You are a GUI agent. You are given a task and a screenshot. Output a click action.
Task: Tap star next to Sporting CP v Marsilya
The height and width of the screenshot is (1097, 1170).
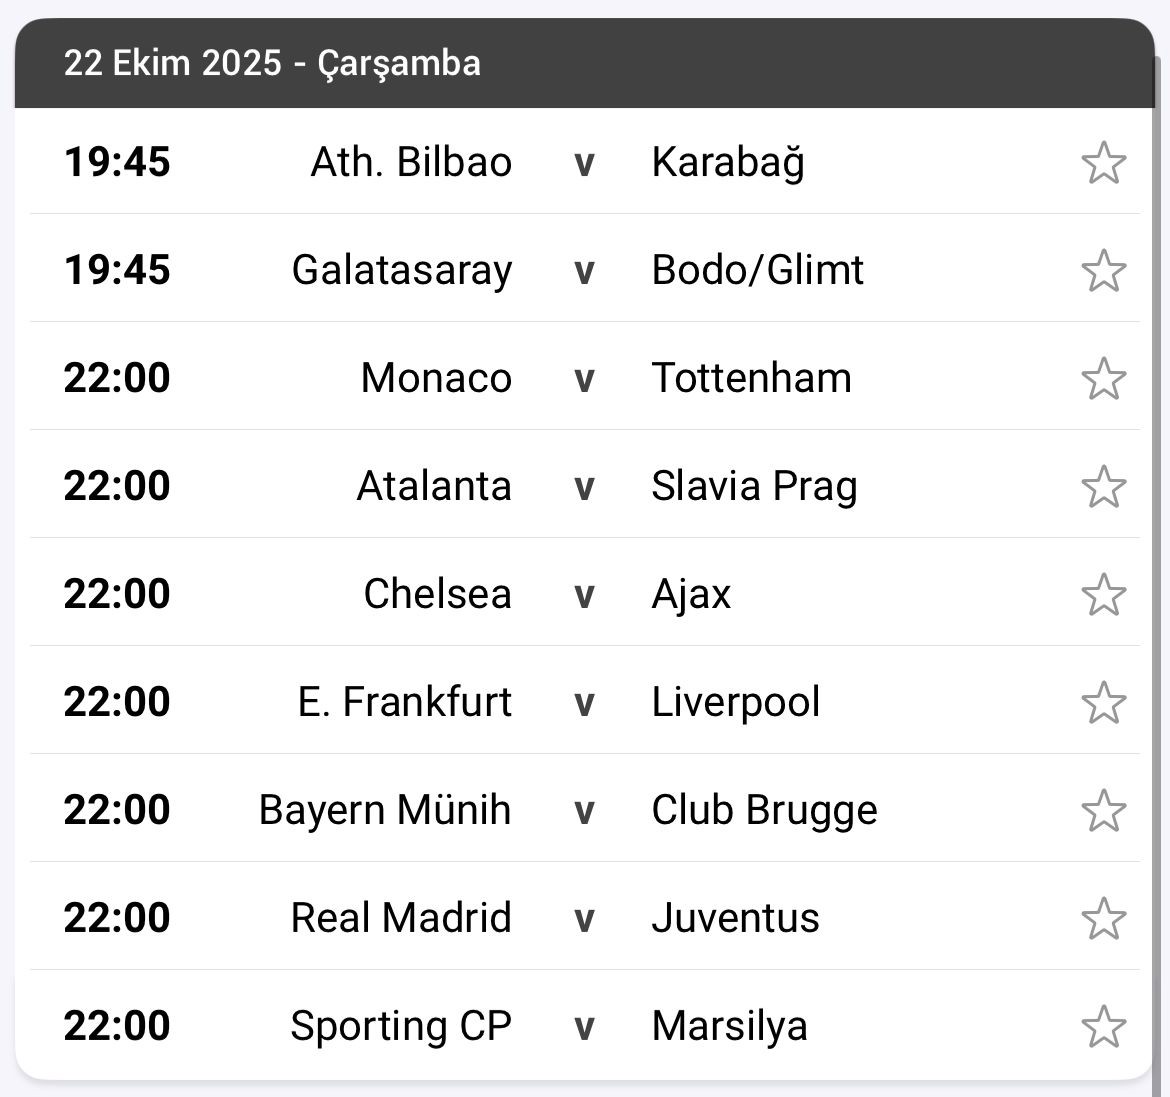click(1103, 1027)
